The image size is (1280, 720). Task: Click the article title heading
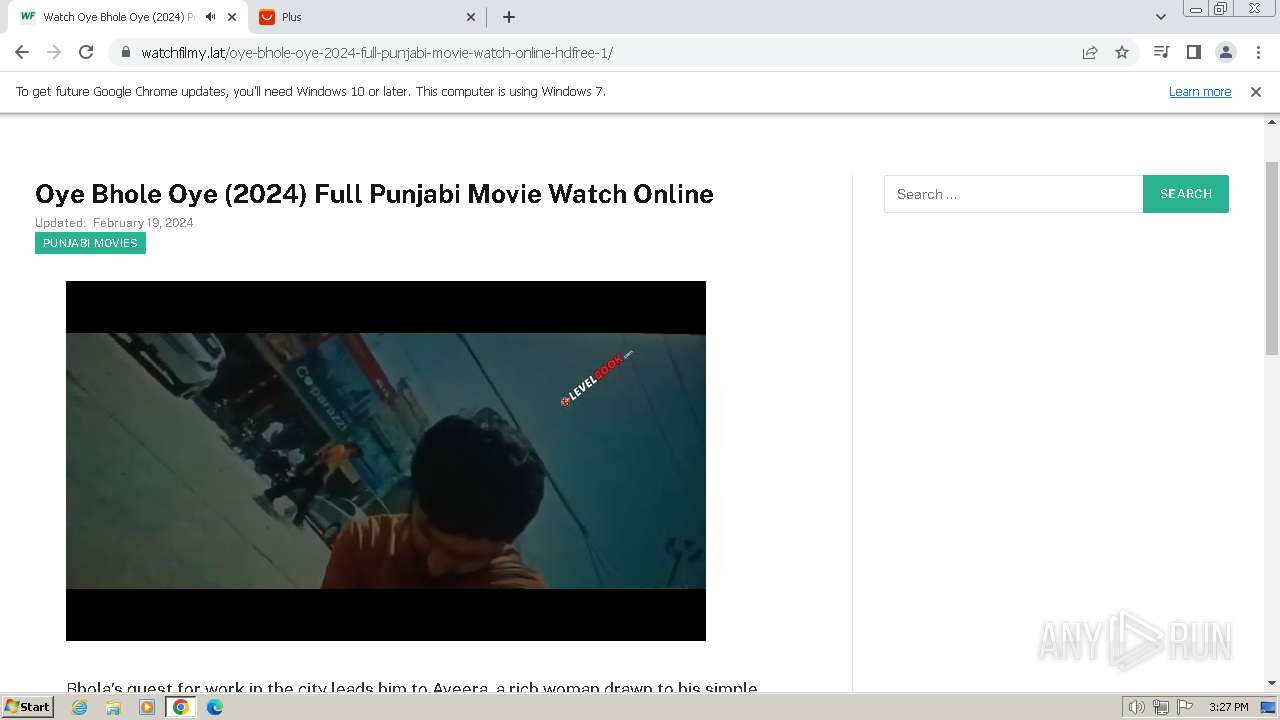tap(374, 194)
